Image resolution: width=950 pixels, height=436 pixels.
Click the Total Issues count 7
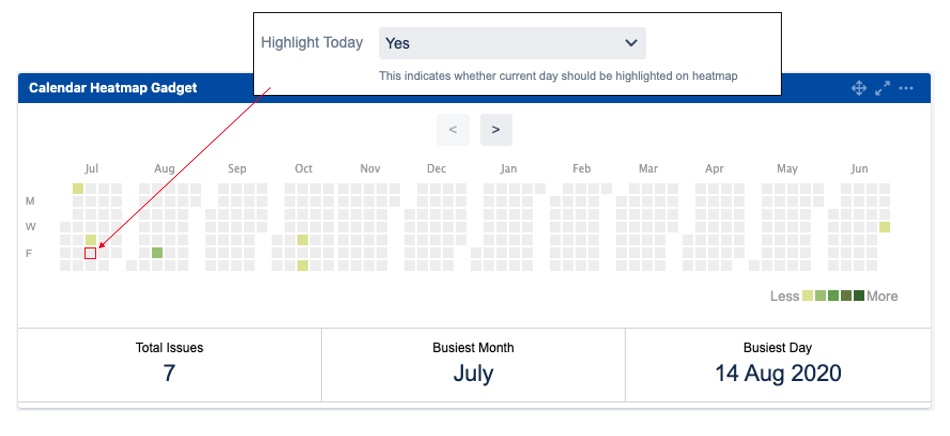pyautogui.click(x=169, y=374)
